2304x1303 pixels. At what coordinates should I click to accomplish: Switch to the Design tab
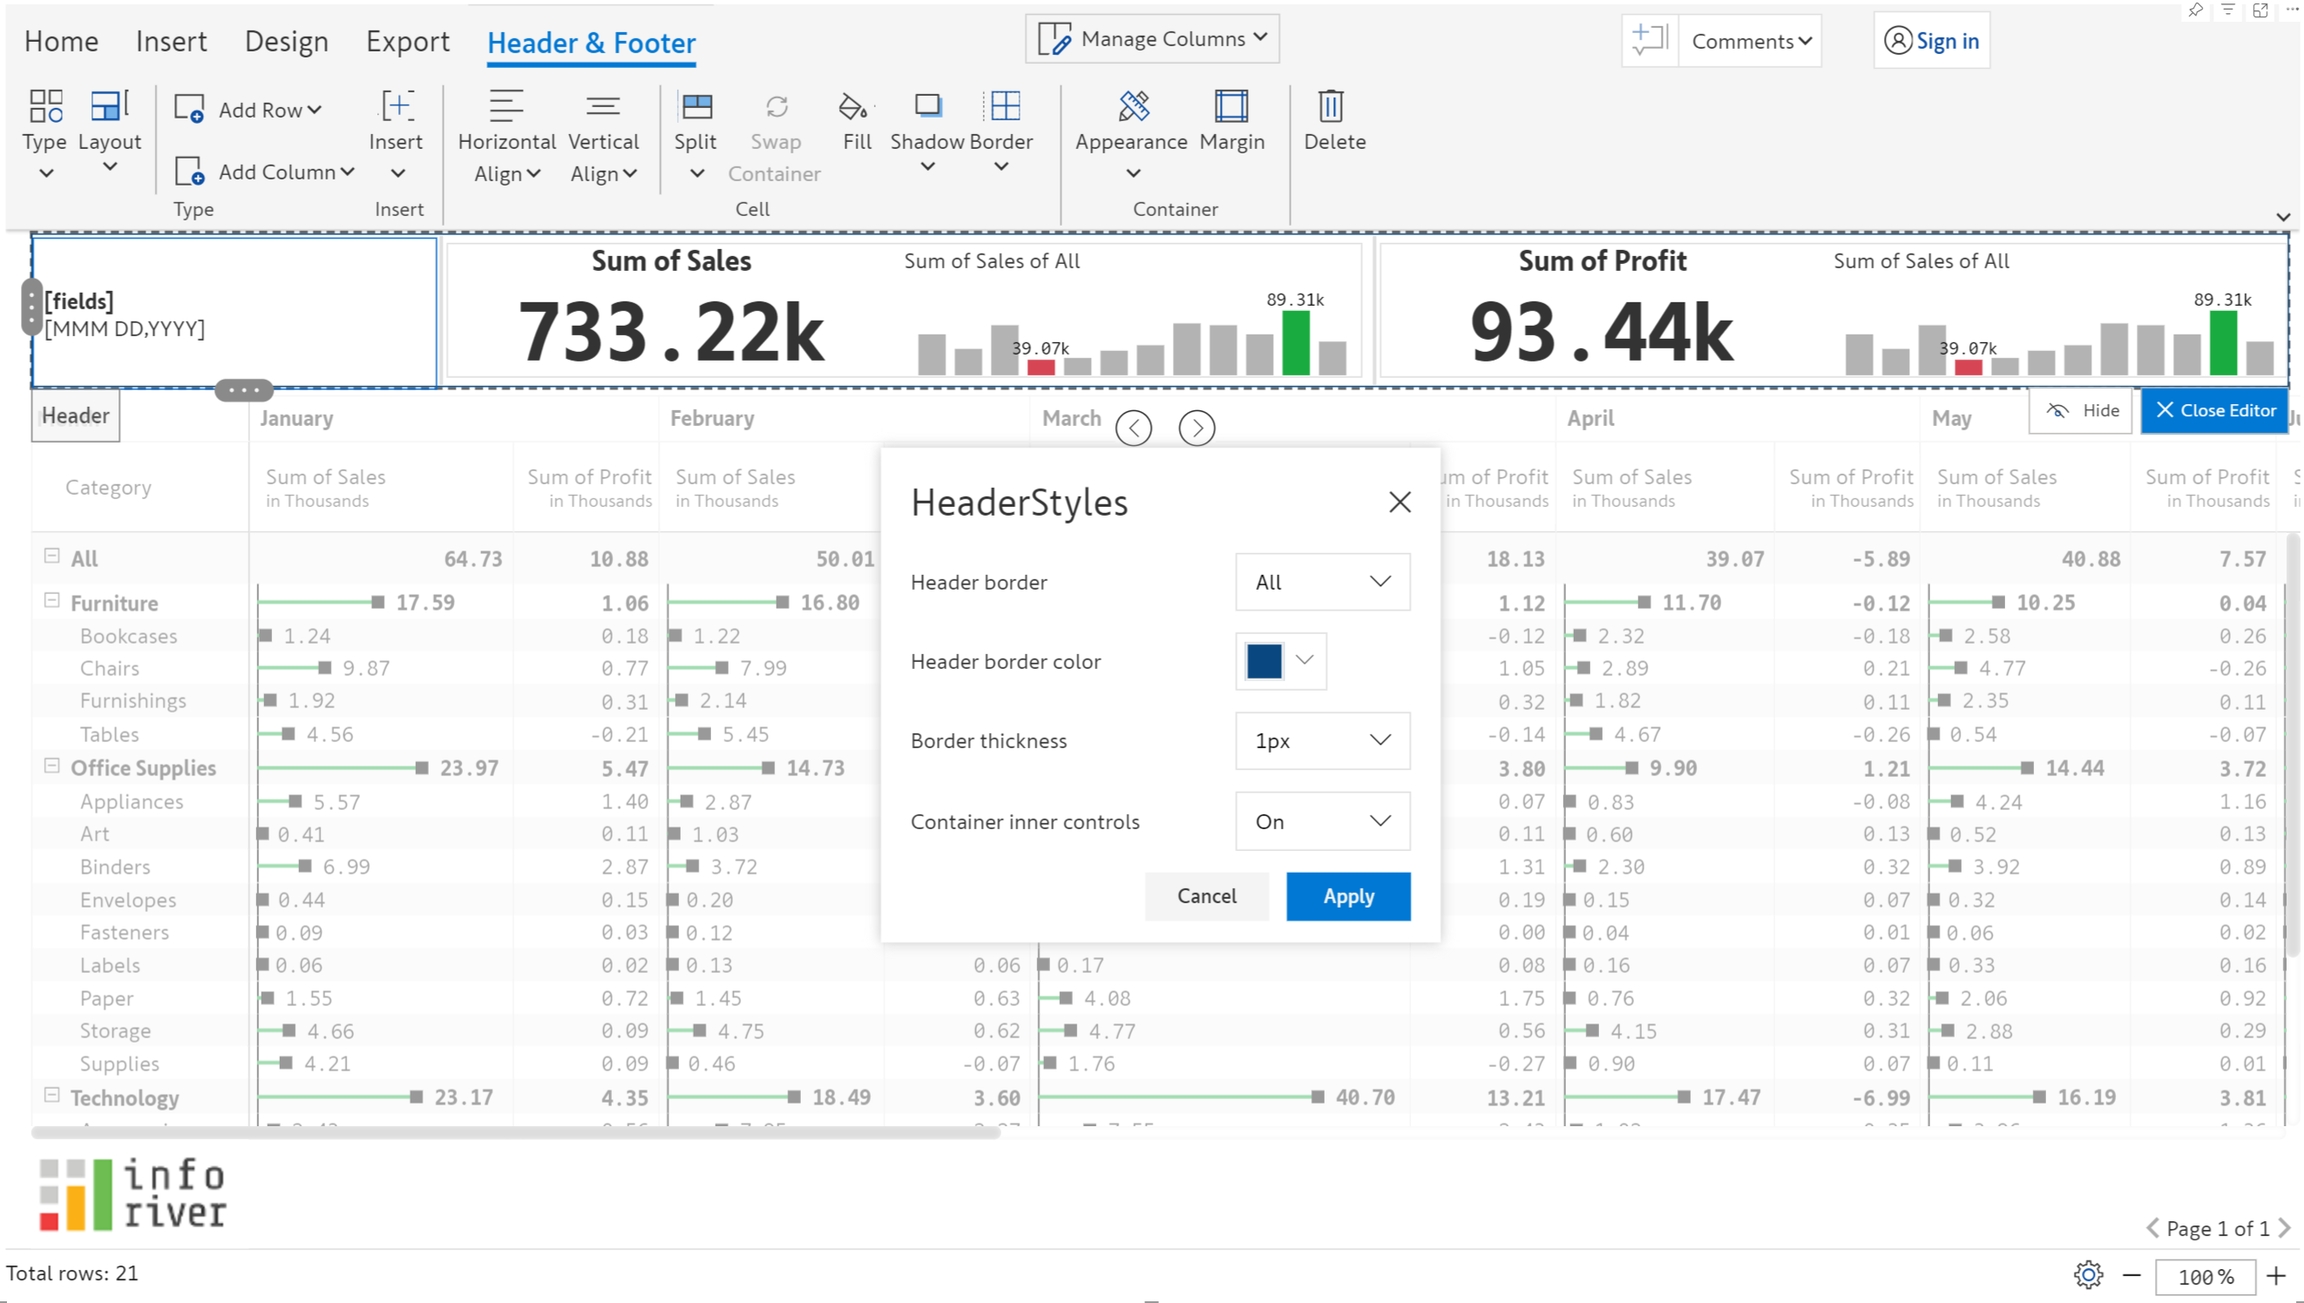point(286,42)
